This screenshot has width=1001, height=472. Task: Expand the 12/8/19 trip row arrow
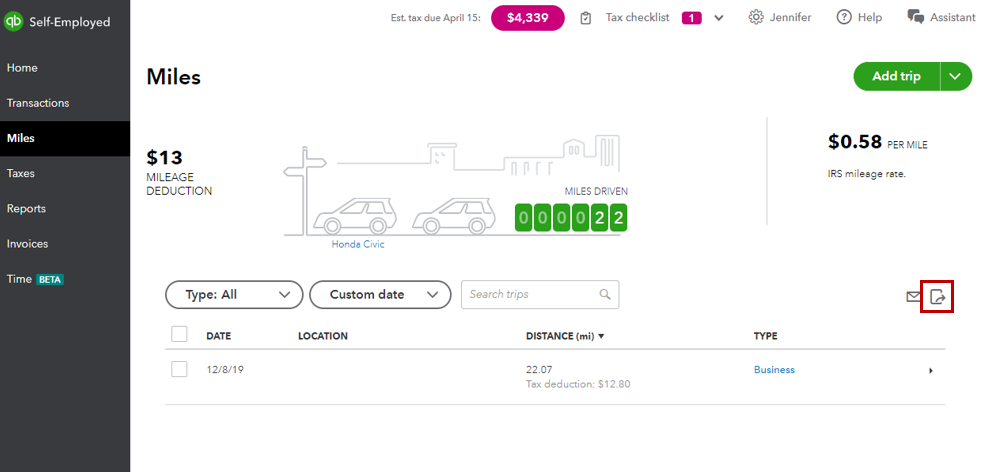pos(931,370)
